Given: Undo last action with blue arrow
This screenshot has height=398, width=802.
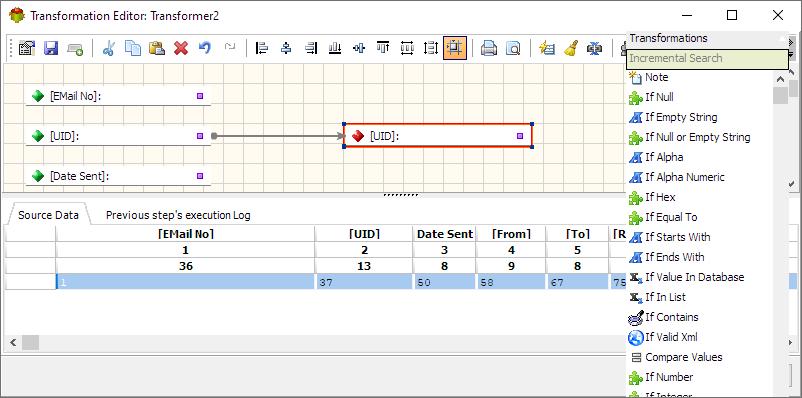Looking at the screenshot, I should 205,48.
